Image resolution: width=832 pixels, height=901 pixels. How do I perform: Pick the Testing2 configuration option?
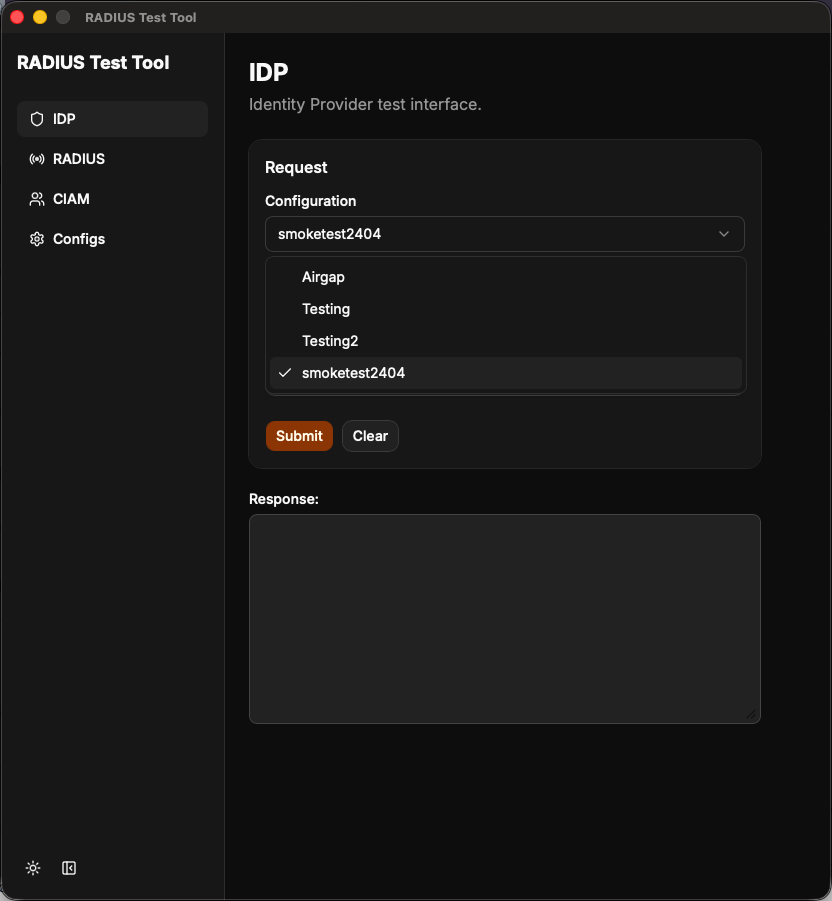click(x=506, y=341)
